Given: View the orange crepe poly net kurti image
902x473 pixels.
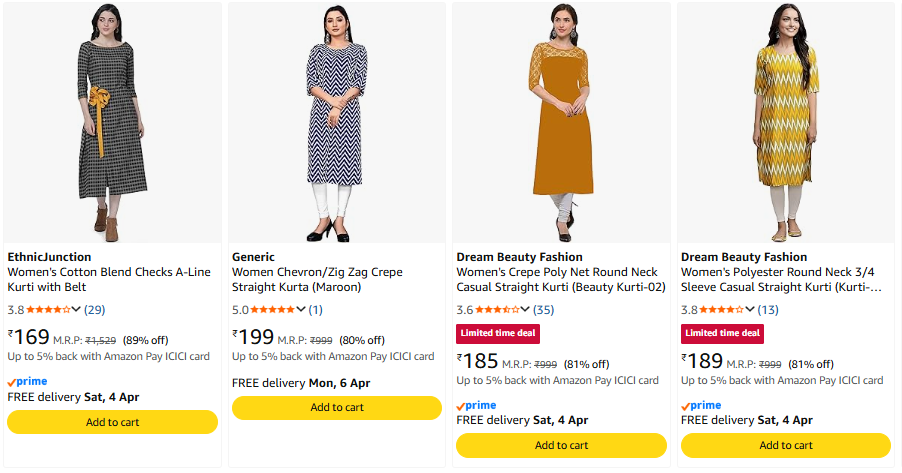Looking at the screenshot, I should tap(561, 122).
